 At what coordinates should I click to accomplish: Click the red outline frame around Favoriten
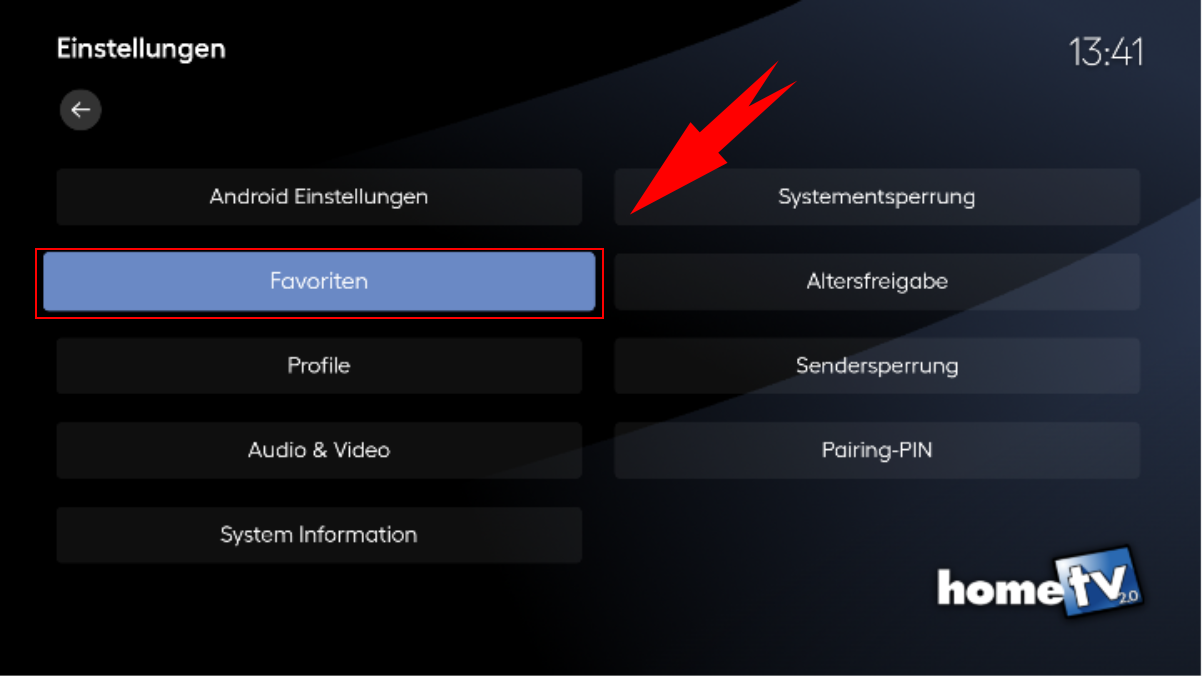coord(319,249)
